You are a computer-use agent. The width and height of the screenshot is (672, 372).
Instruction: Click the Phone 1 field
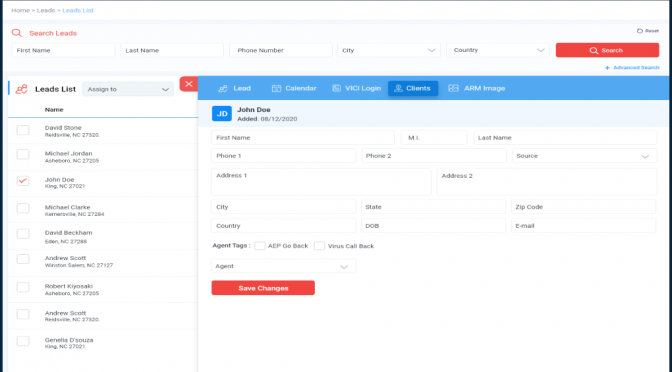[x=283, y=156]
